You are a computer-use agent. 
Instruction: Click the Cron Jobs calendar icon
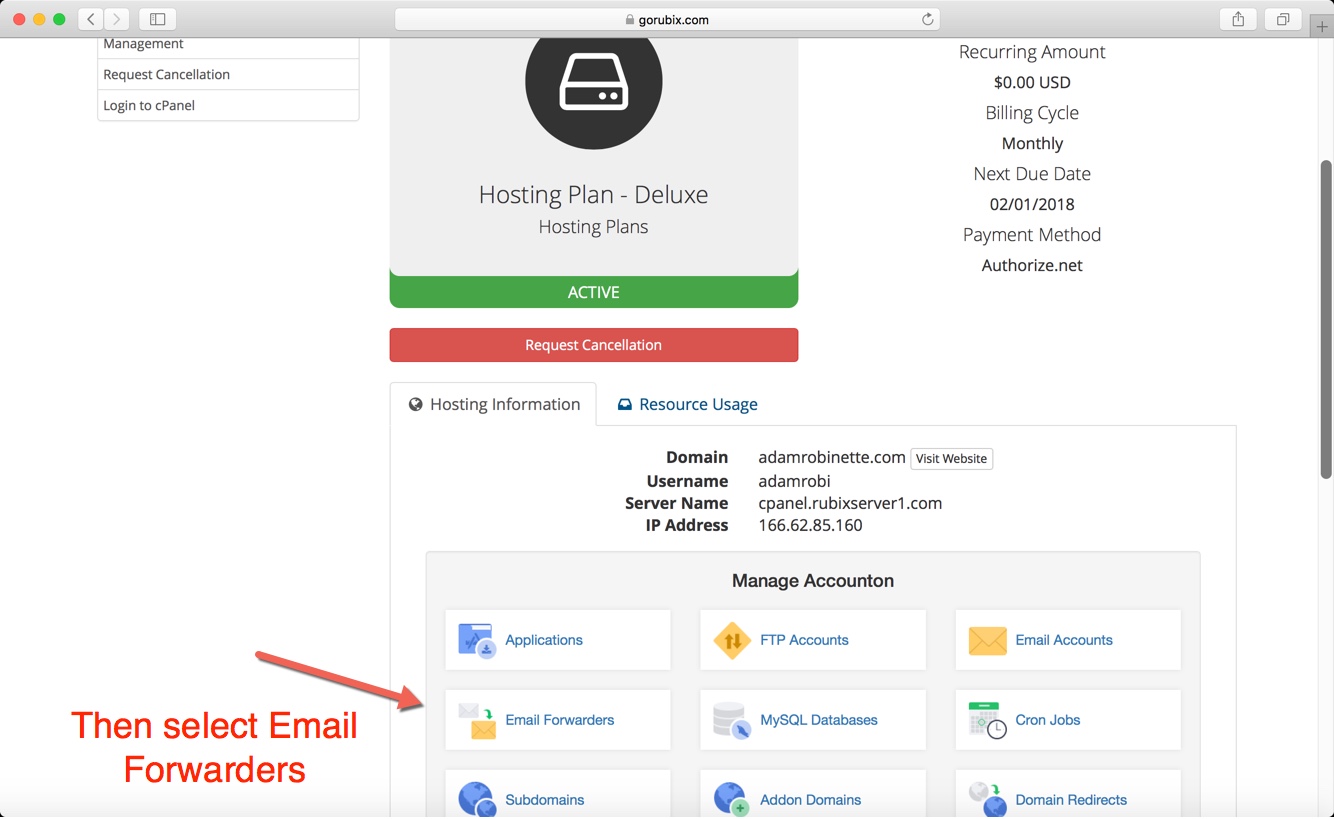pos(987,720)
